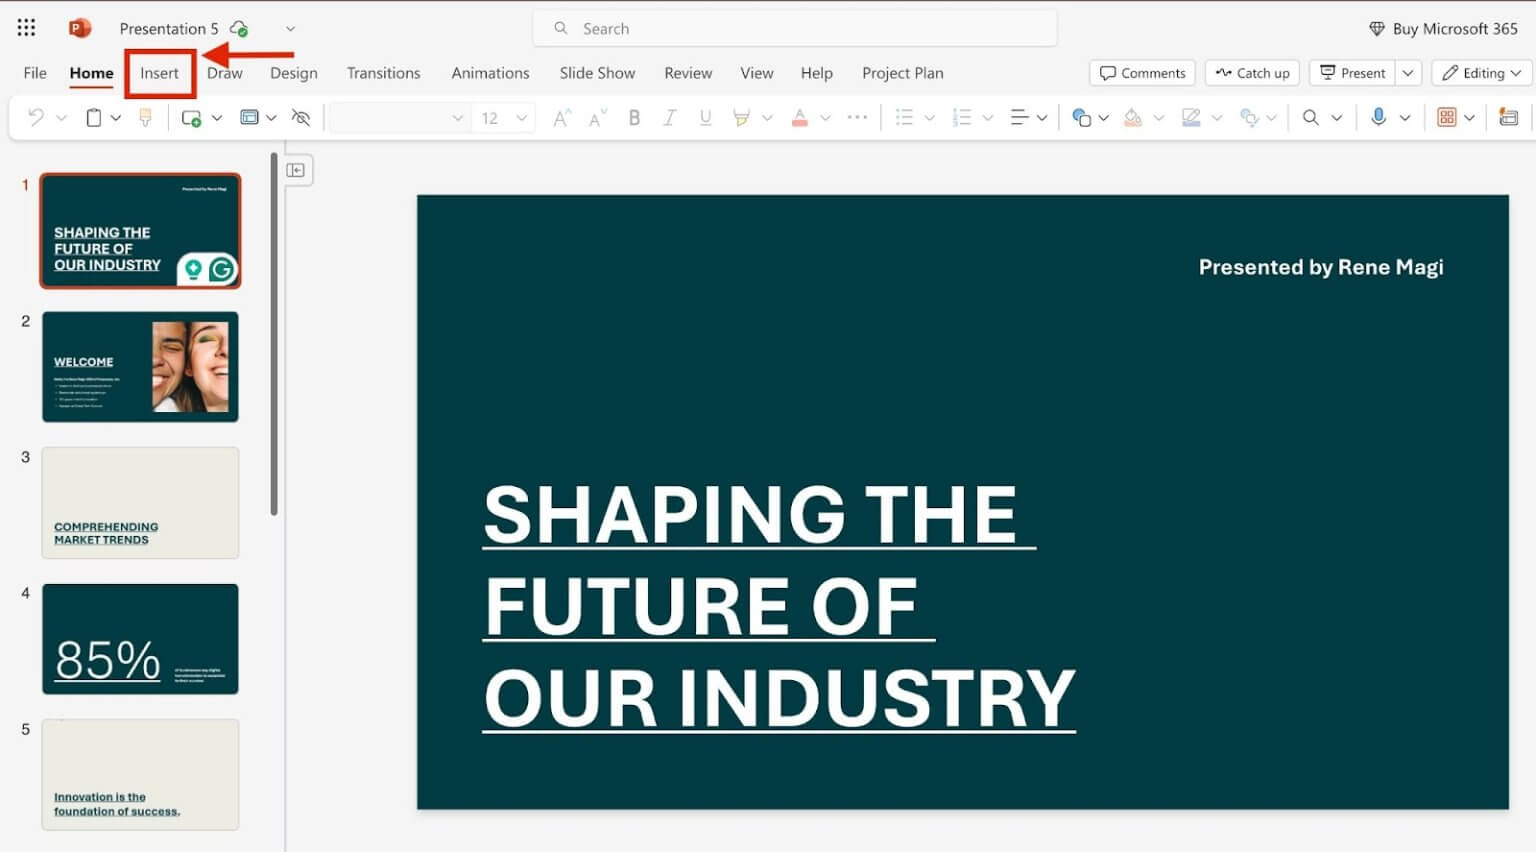The height and width of the screenshot is (852, 1536).
Task: Toggle Underline formatting
Action: click(705, 117)
